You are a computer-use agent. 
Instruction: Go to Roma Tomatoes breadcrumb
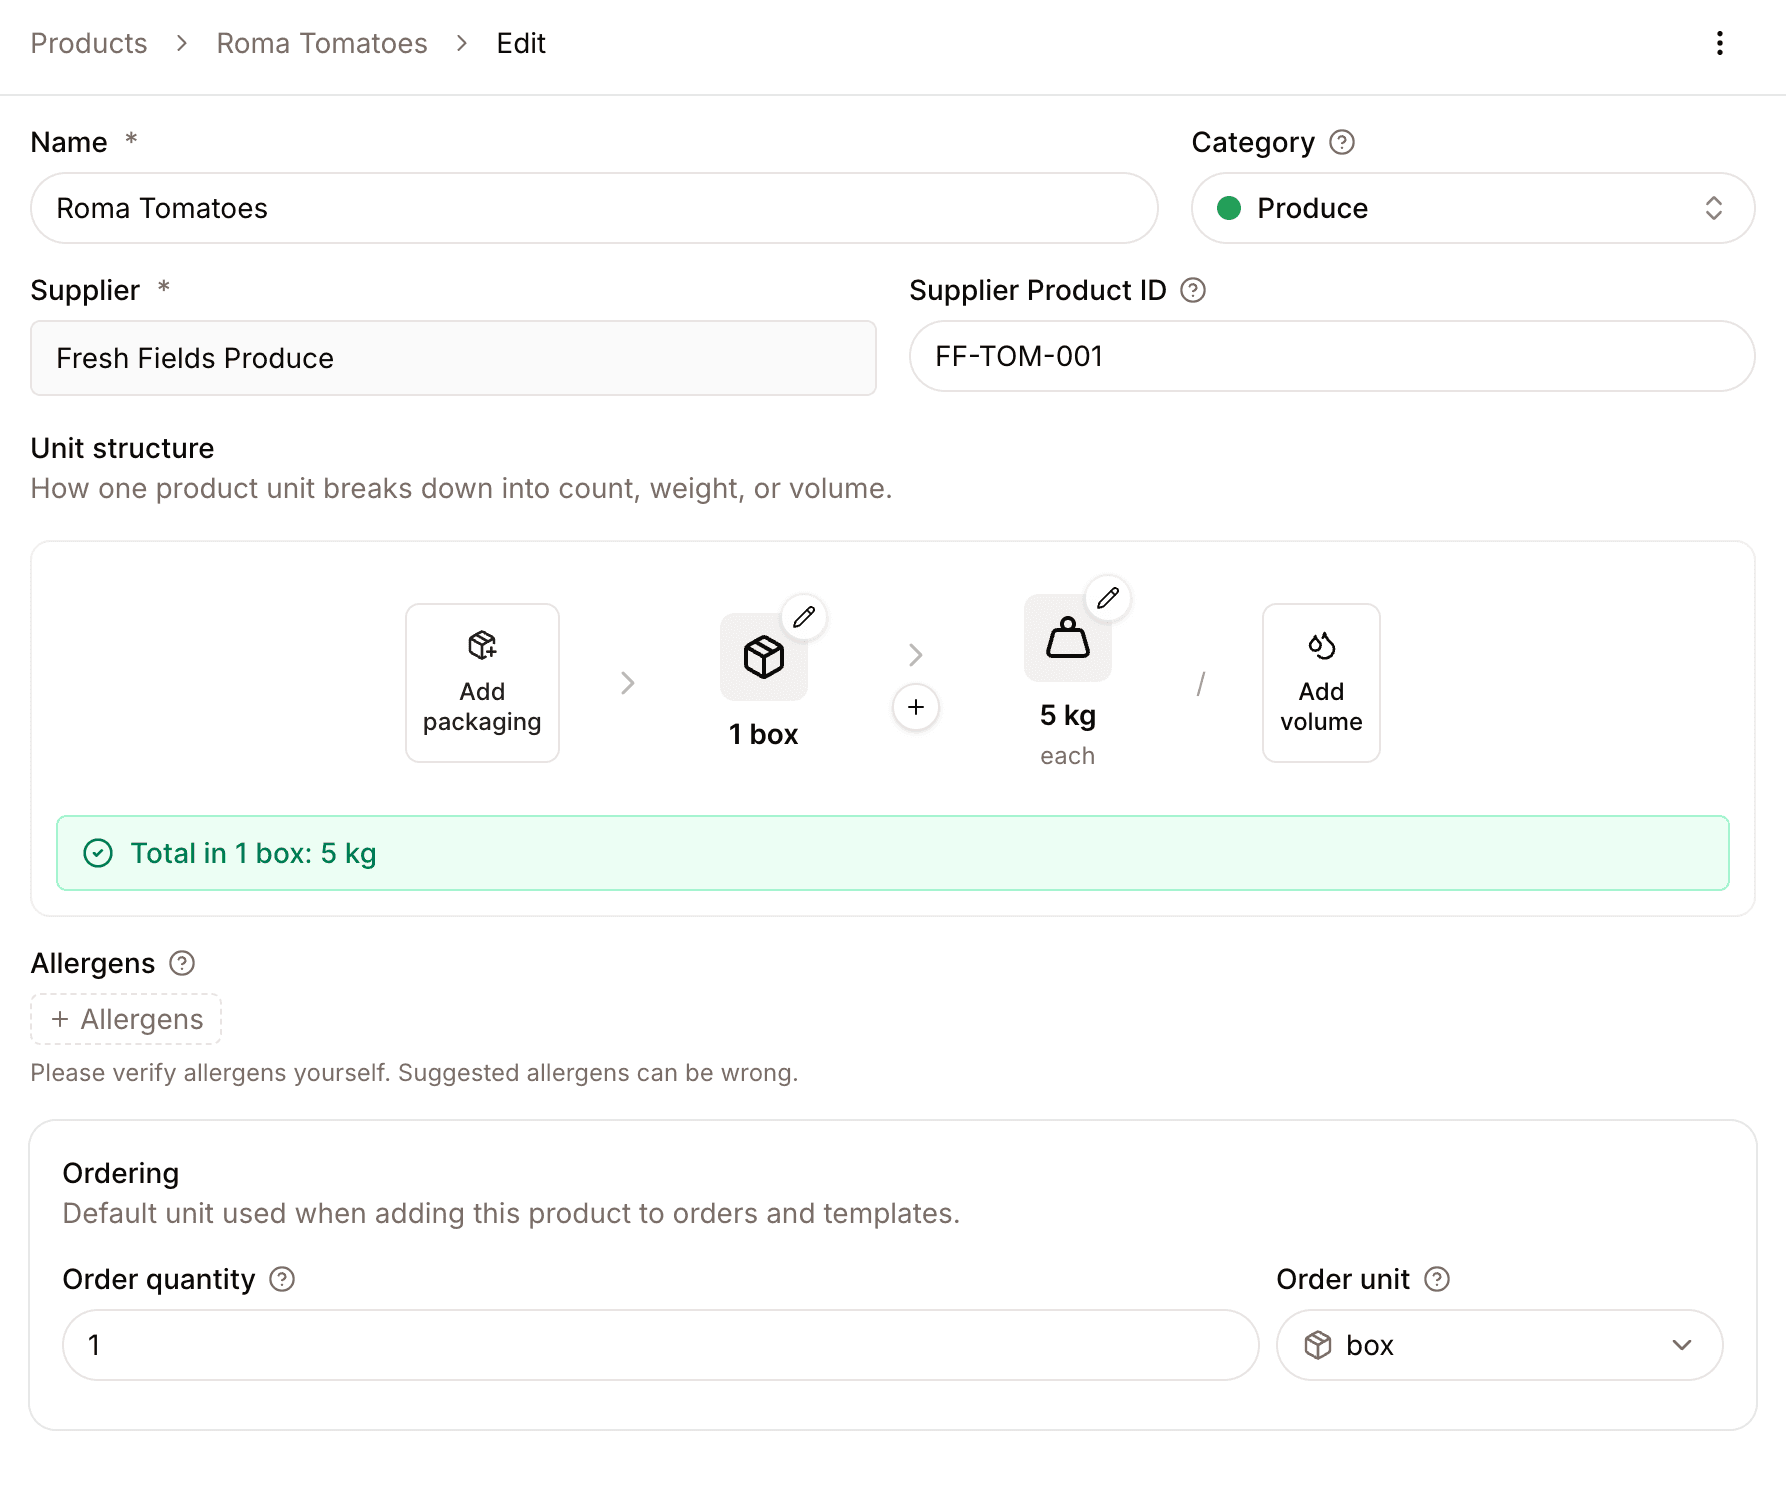tap(322, 43)
